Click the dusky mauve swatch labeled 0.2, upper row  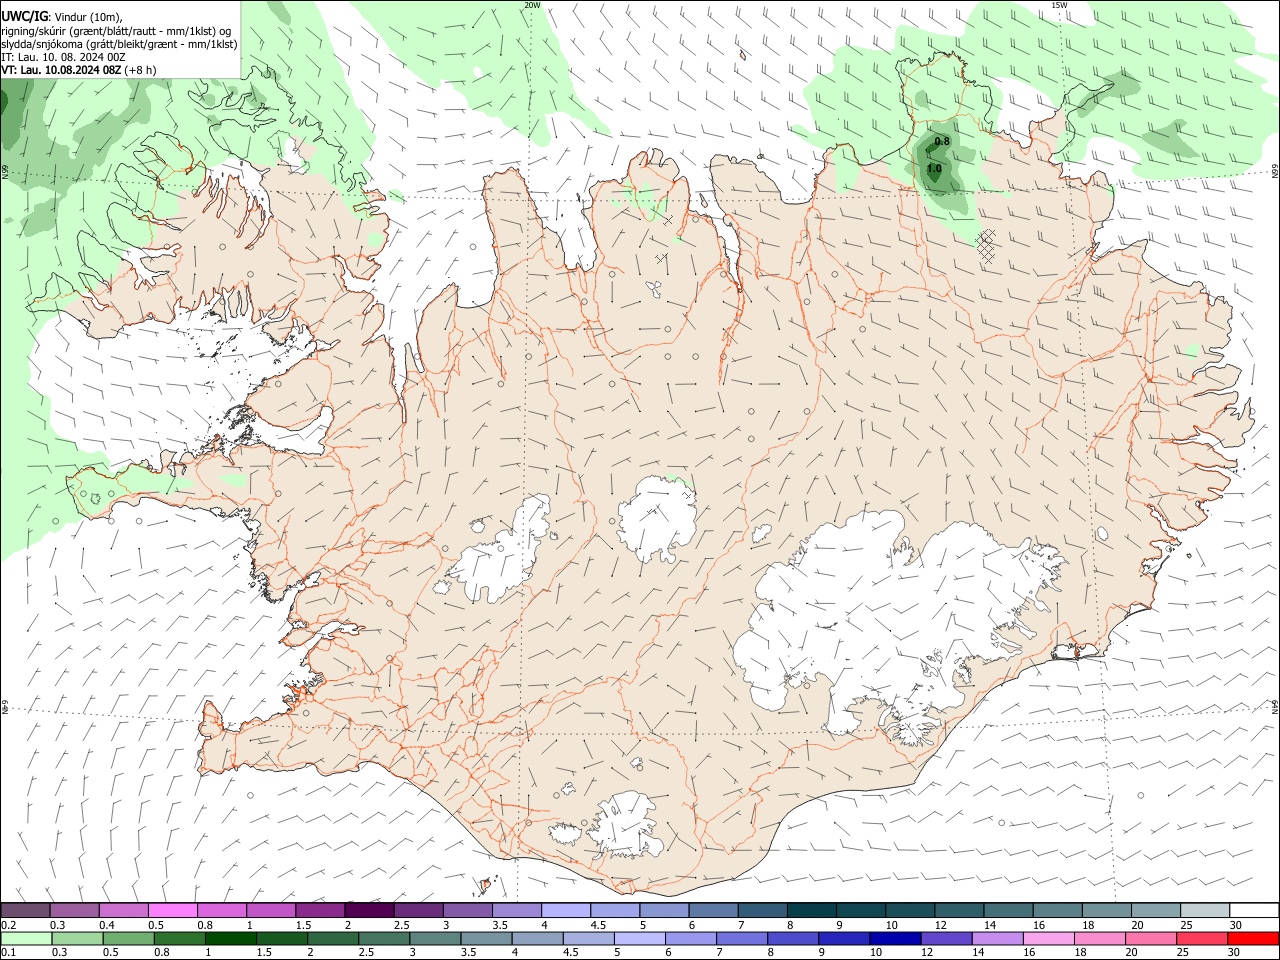[25, 910]
